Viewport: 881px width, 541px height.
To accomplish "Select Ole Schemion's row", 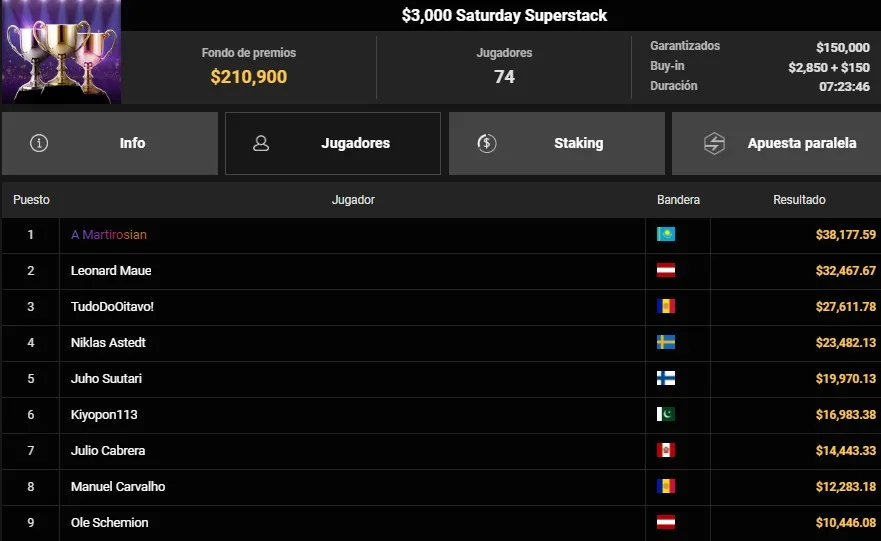I will click(441, 522).
